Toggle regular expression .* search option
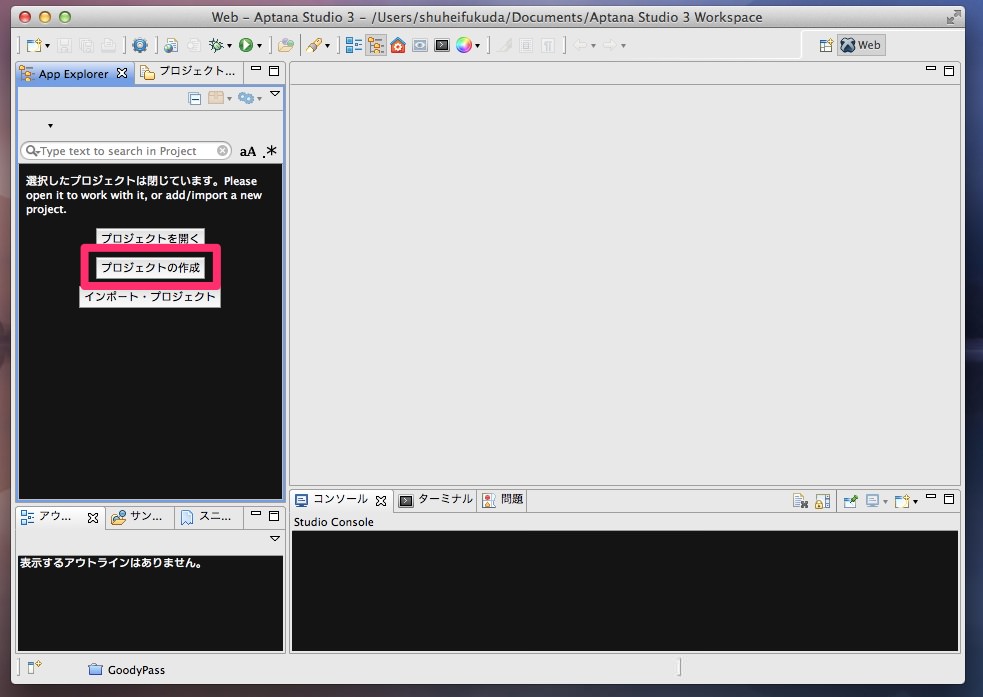 tap(270, 151)
